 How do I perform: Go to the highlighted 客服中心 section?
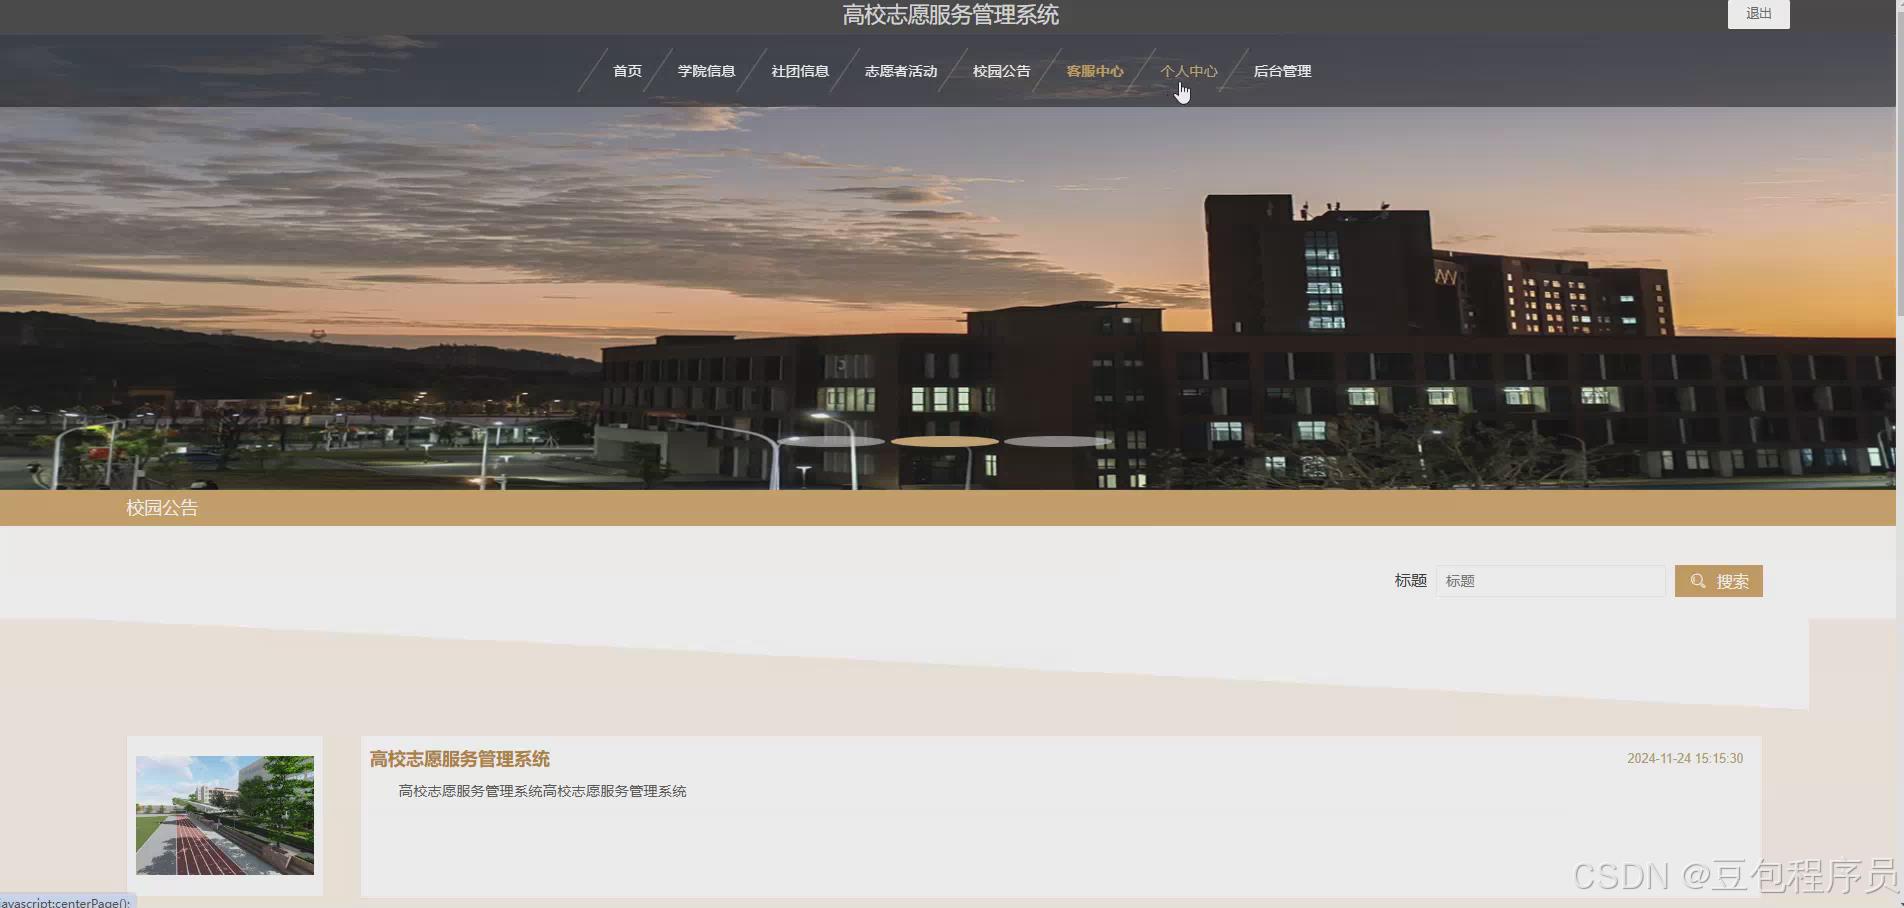1094,71
